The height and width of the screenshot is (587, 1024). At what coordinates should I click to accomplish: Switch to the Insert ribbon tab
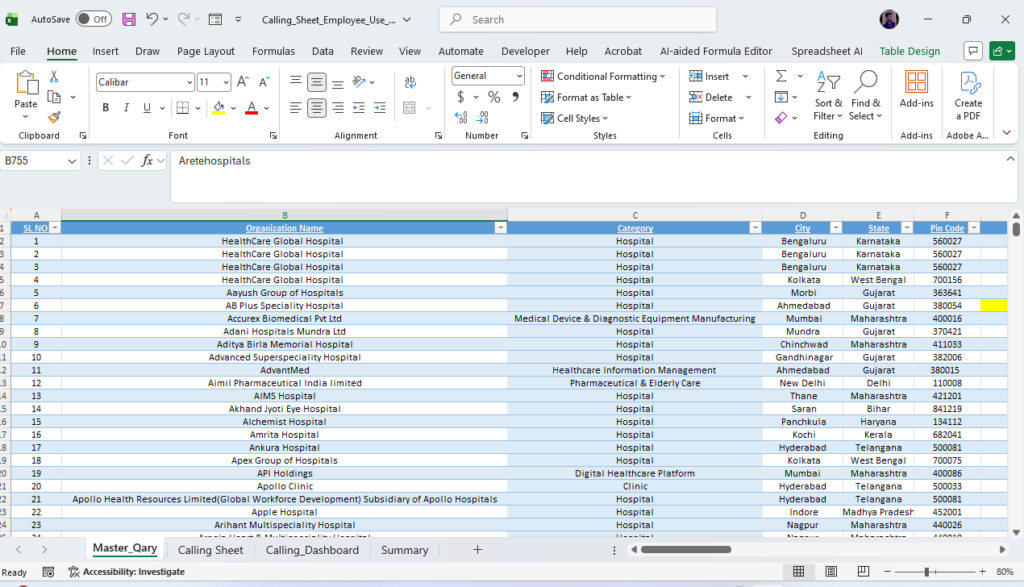coord(105,51)
